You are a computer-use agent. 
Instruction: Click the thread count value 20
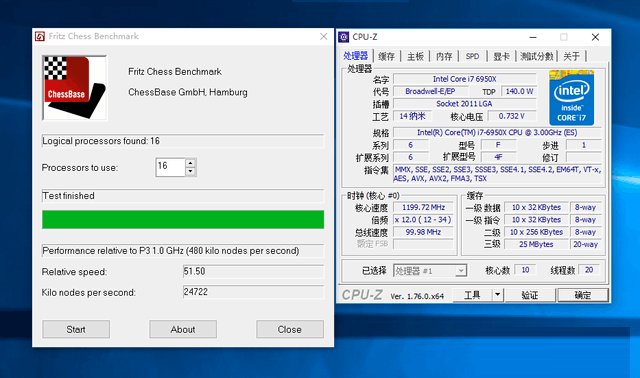(589, 270)
